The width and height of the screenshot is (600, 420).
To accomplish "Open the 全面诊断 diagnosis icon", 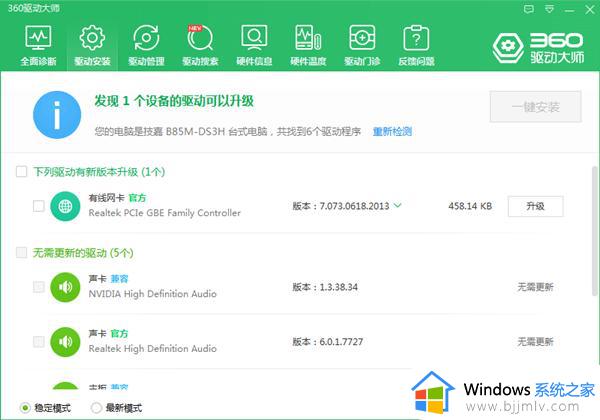I will [38, 37].
